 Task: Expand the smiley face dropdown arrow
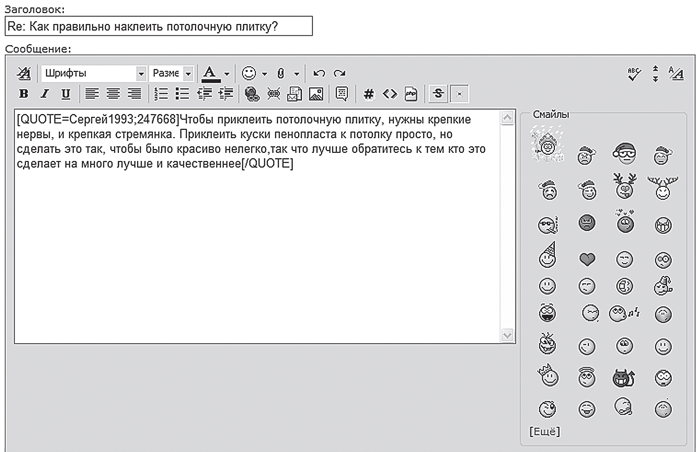pyautogui.click(x=264, y=74)
